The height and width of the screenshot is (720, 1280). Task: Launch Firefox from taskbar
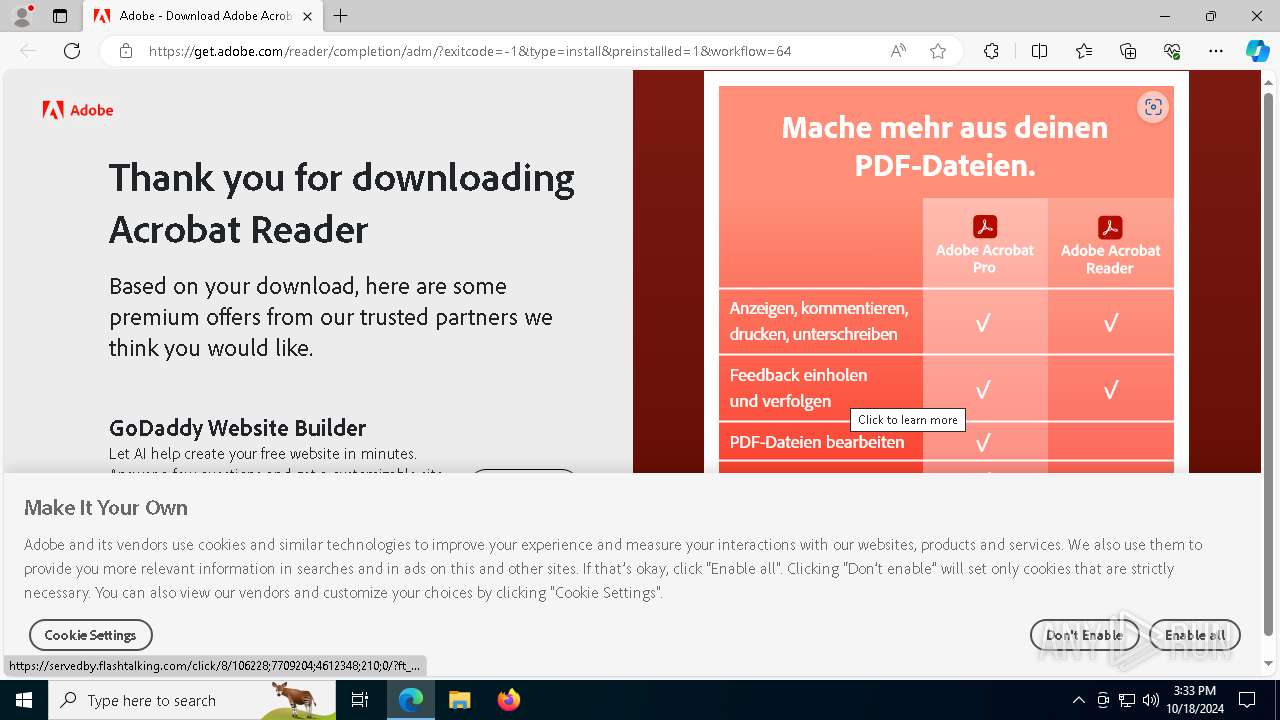coord(508,700)
